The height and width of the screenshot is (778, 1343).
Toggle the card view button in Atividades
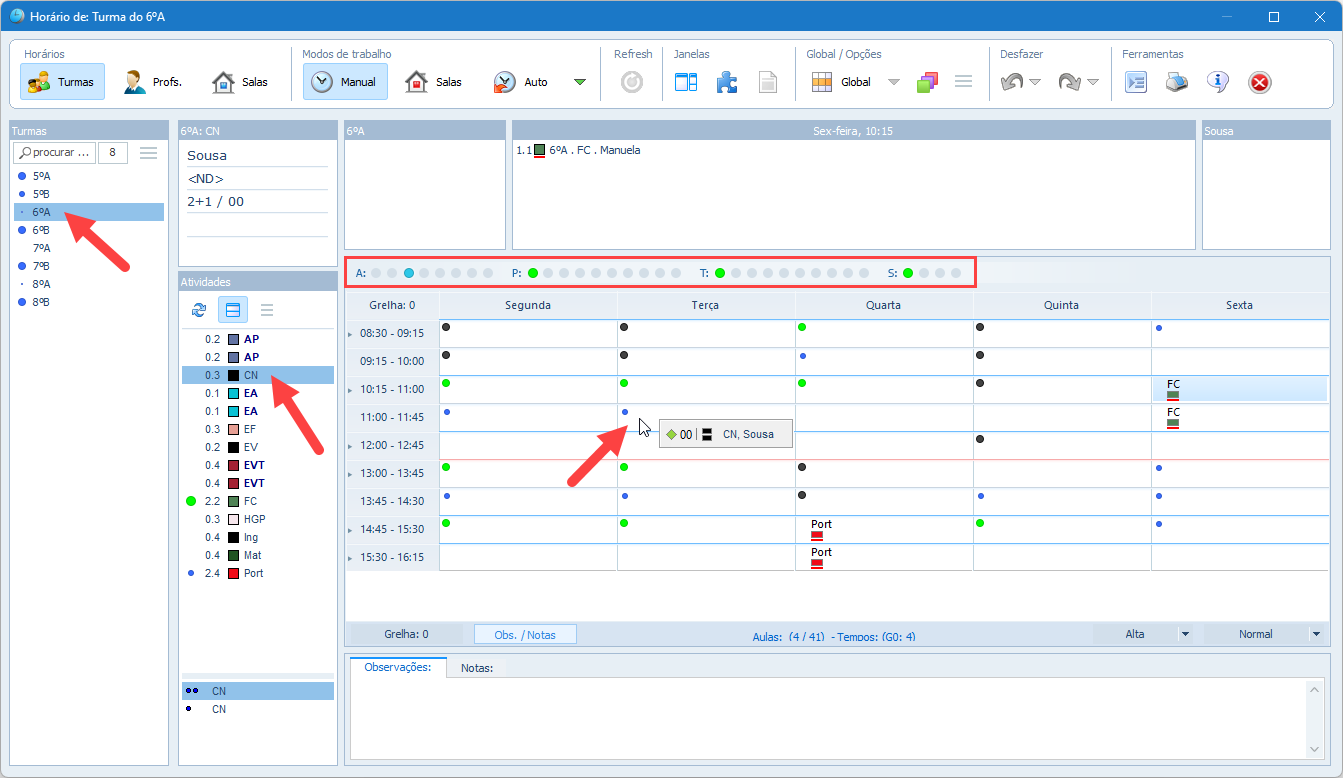point(233,310)
